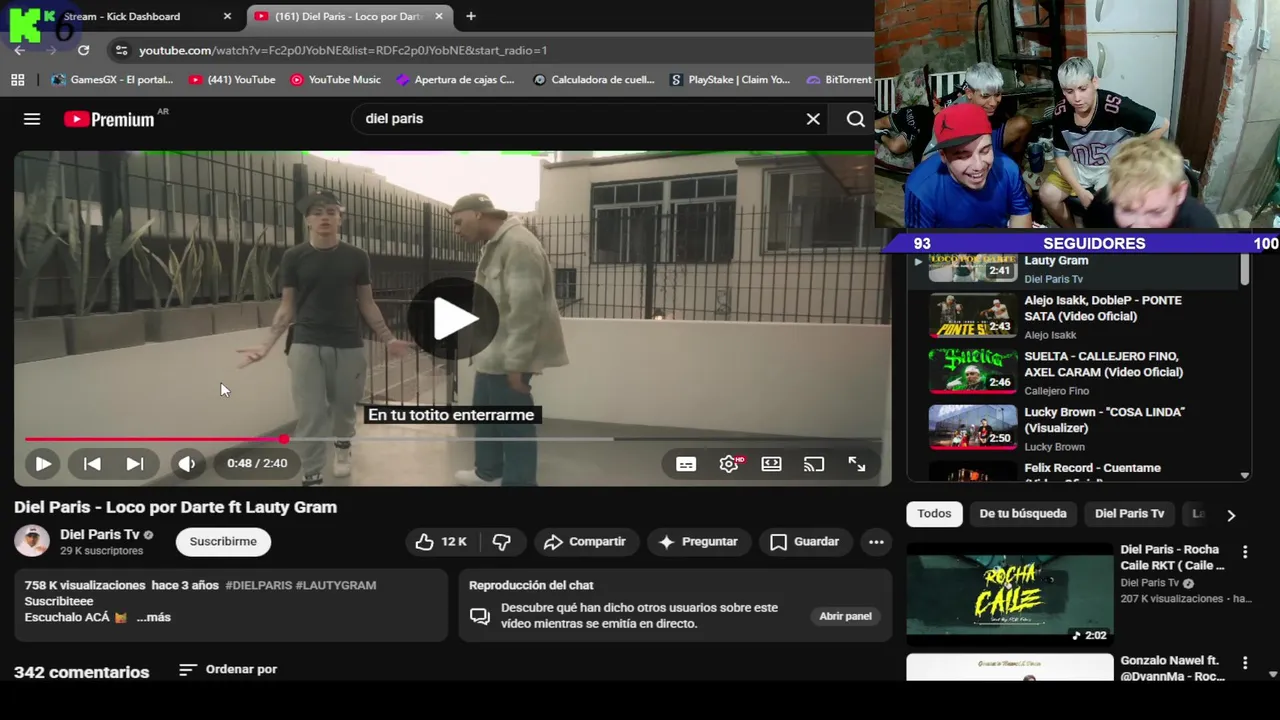Select the 'Diel Paris Tv' filter chip

1129,514
